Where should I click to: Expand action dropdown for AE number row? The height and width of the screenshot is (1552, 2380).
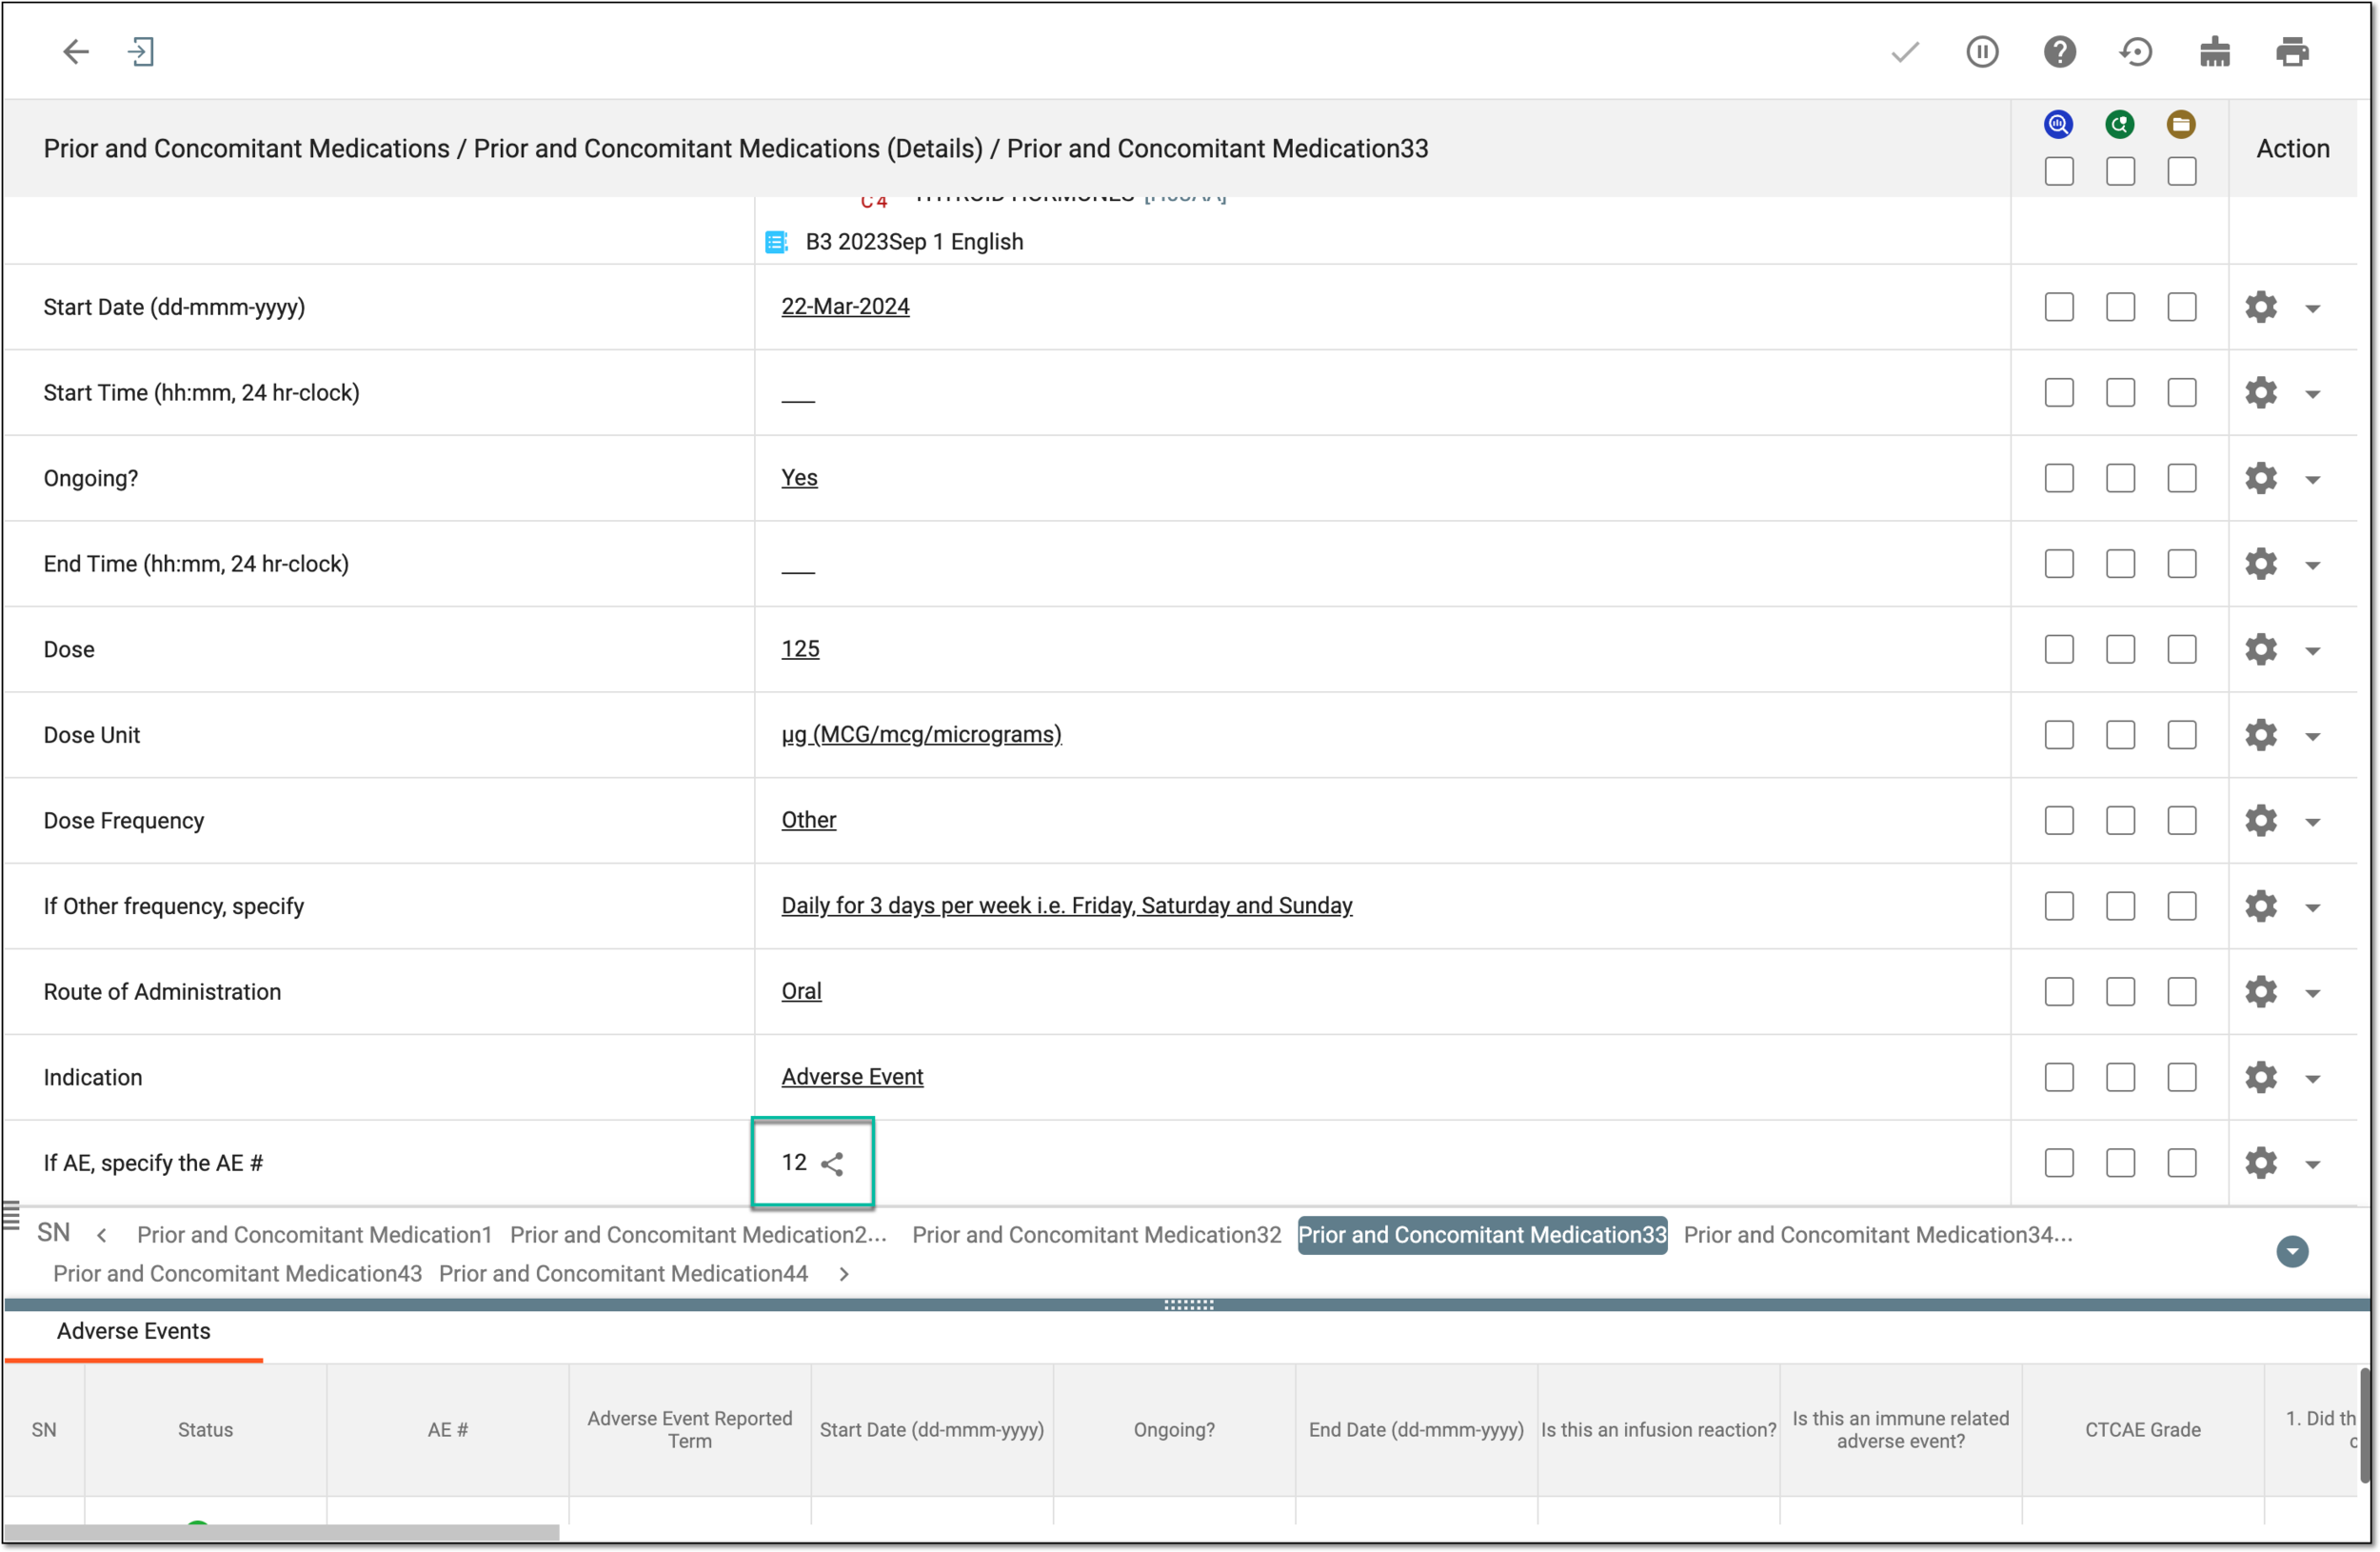pyautogui.click(x=2313, y=1165)
